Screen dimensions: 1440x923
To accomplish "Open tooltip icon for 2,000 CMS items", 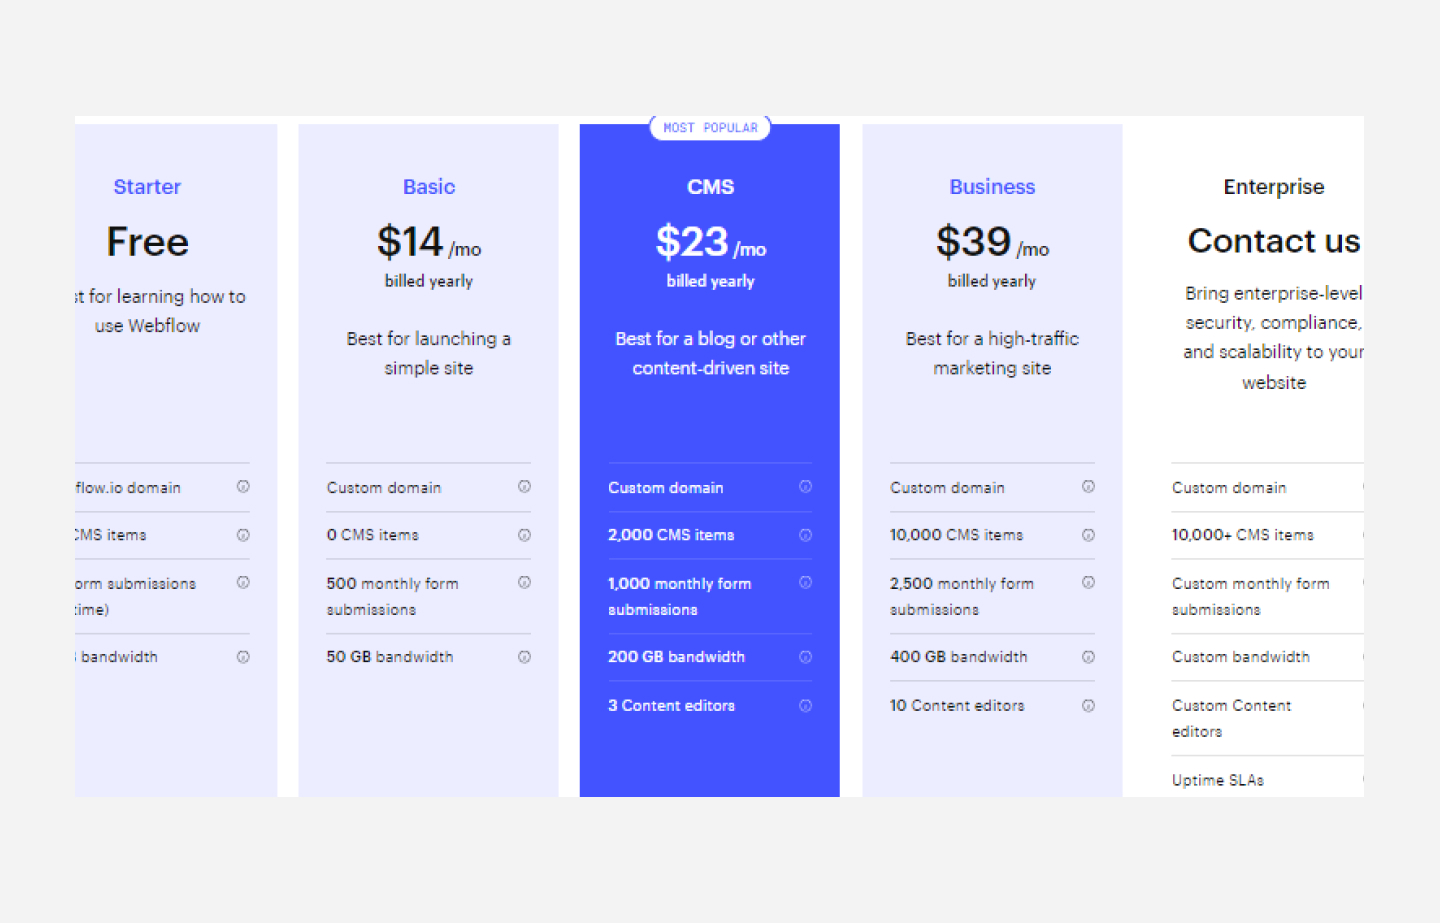I will click(806, 535).
